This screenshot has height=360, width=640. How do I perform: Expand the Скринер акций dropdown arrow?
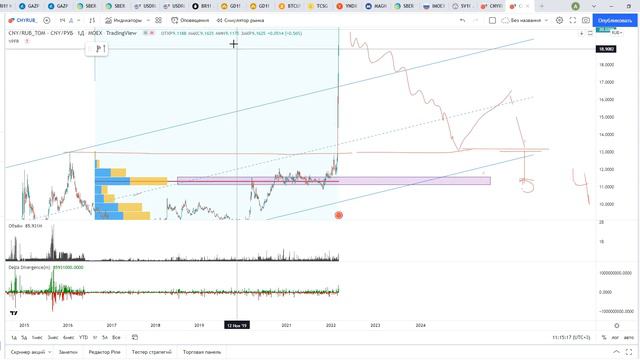pos(50,352)
